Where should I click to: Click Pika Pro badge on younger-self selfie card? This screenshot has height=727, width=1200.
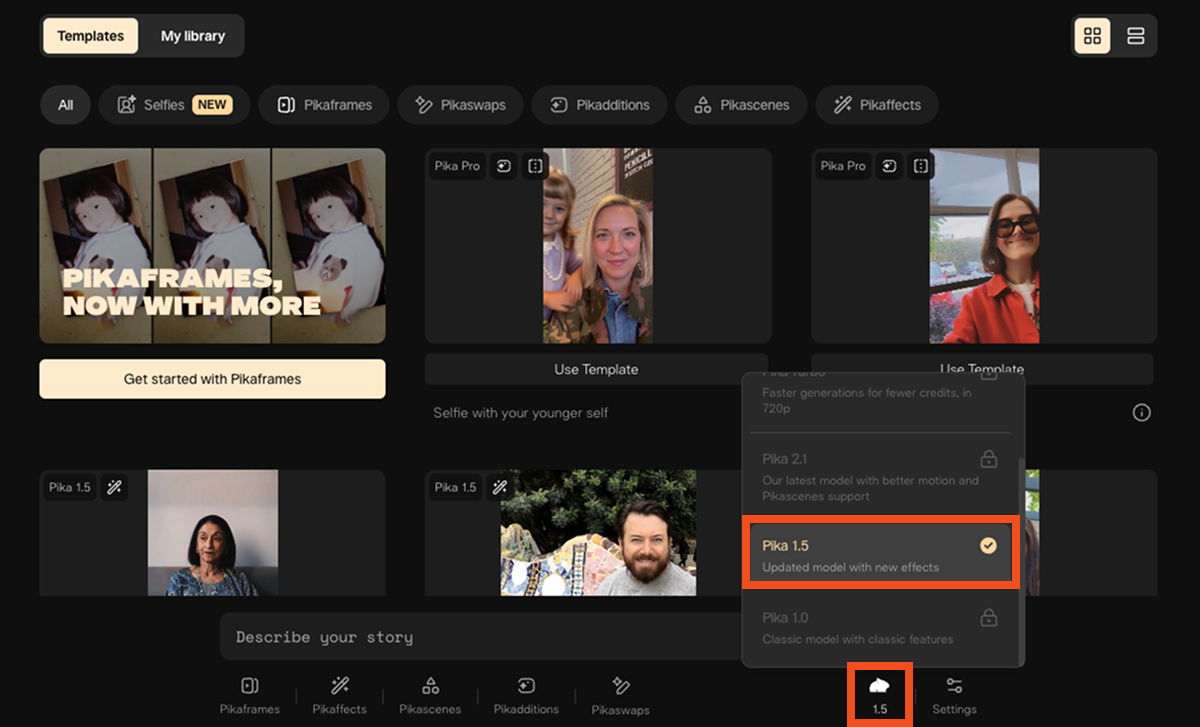457,166
